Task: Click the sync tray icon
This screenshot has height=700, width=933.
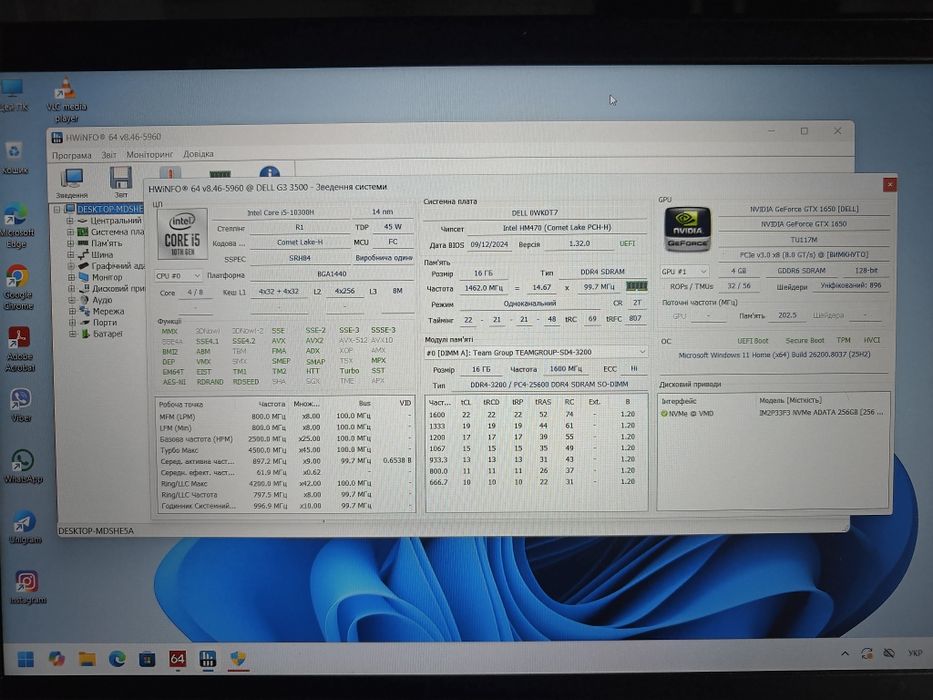Action: coord(867,654)
